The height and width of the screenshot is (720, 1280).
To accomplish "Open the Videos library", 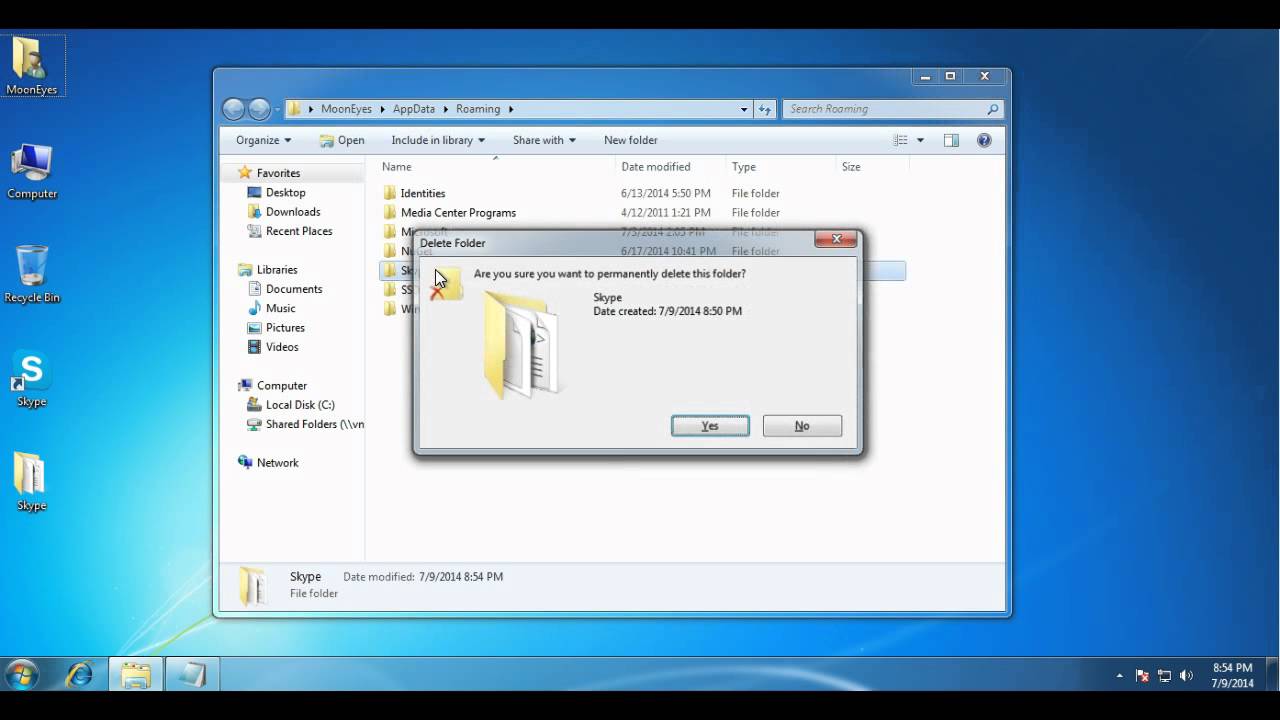I will point(282,347).
